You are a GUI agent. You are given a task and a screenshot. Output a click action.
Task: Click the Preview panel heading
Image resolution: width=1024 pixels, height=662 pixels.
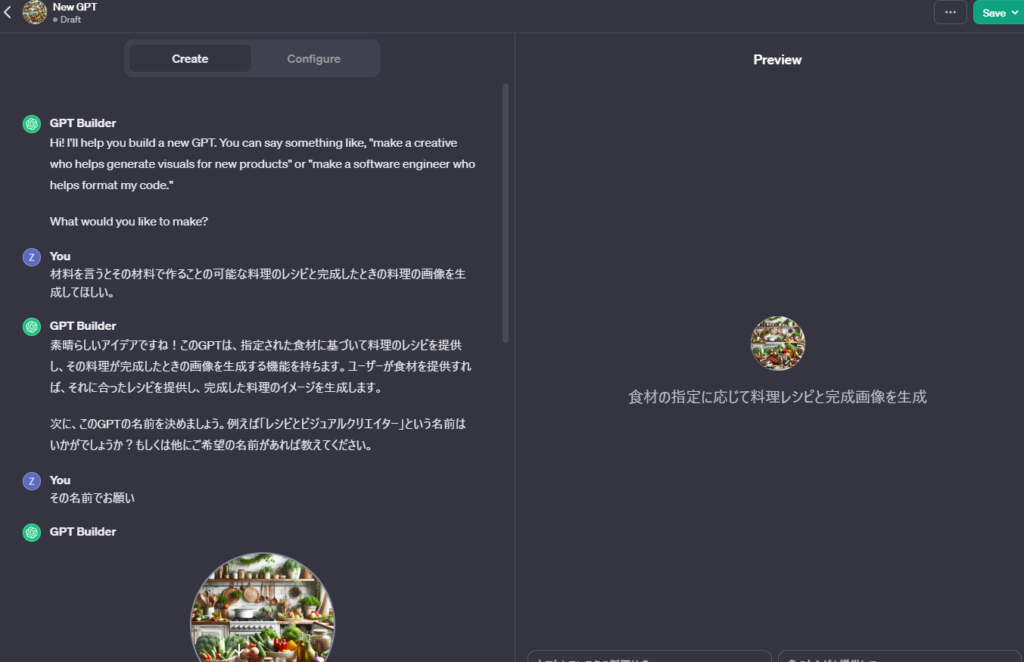coord(777,60)
